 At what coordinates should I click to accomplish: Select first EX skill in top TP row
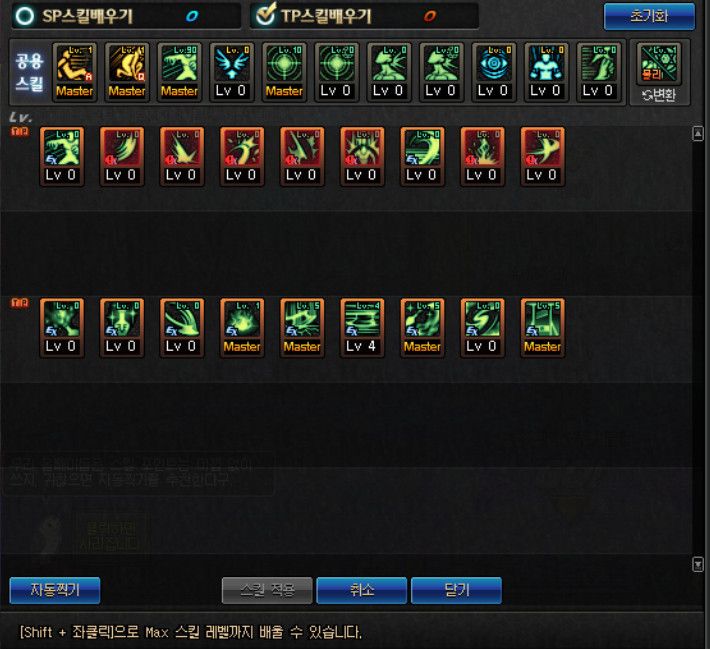click(62, 157)
